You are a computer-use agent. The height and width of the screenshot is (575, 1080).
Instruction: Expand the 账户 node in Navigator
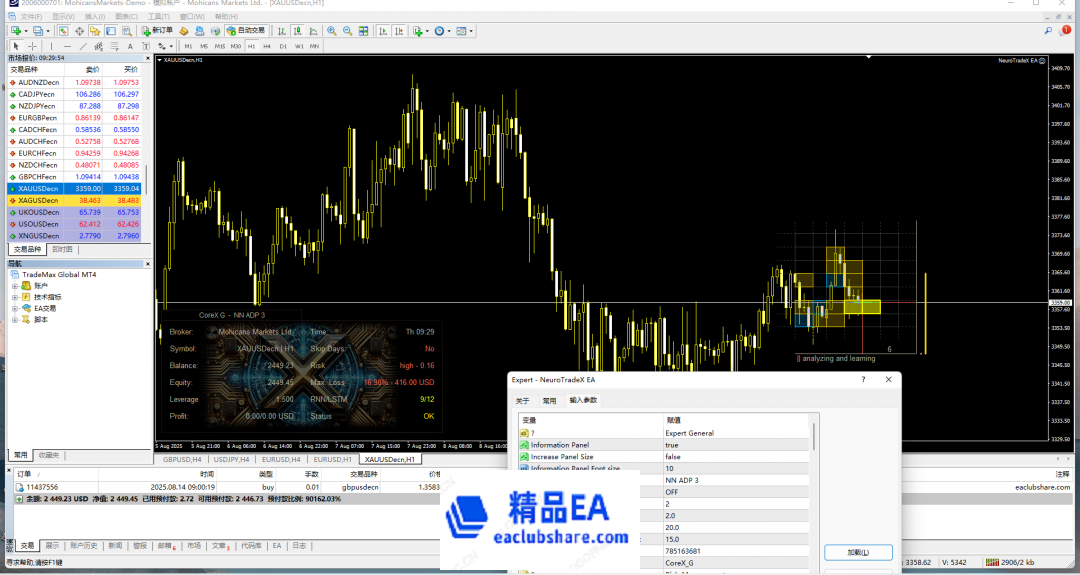(14, 285)
